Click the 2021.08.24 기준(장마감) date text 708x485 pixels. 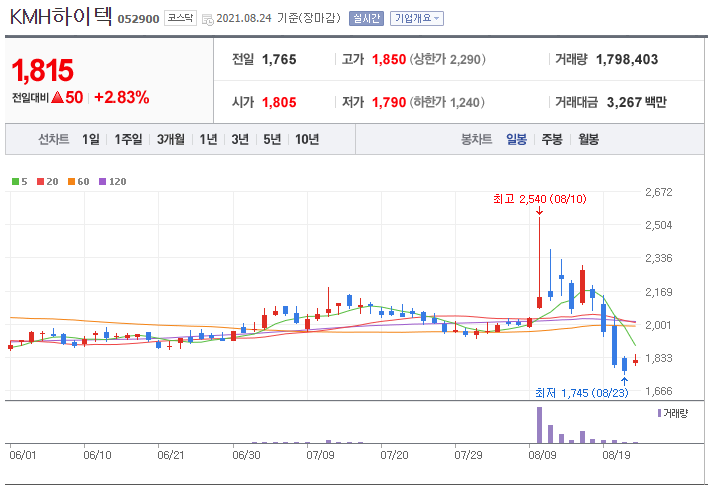pyautogui.click(x=278, y=18)
